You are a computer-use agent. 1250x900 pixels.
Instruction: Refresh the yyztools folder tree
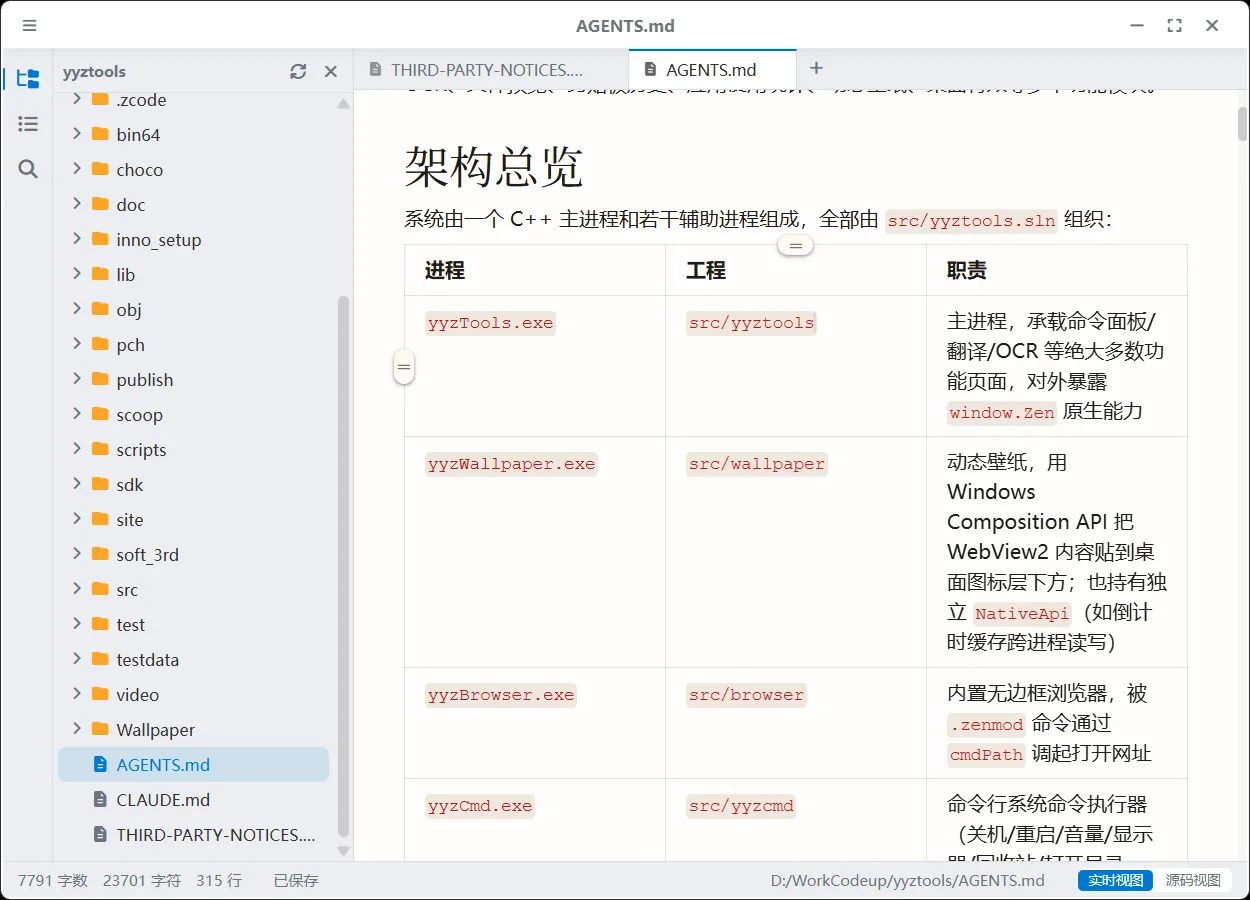[298, 72]
